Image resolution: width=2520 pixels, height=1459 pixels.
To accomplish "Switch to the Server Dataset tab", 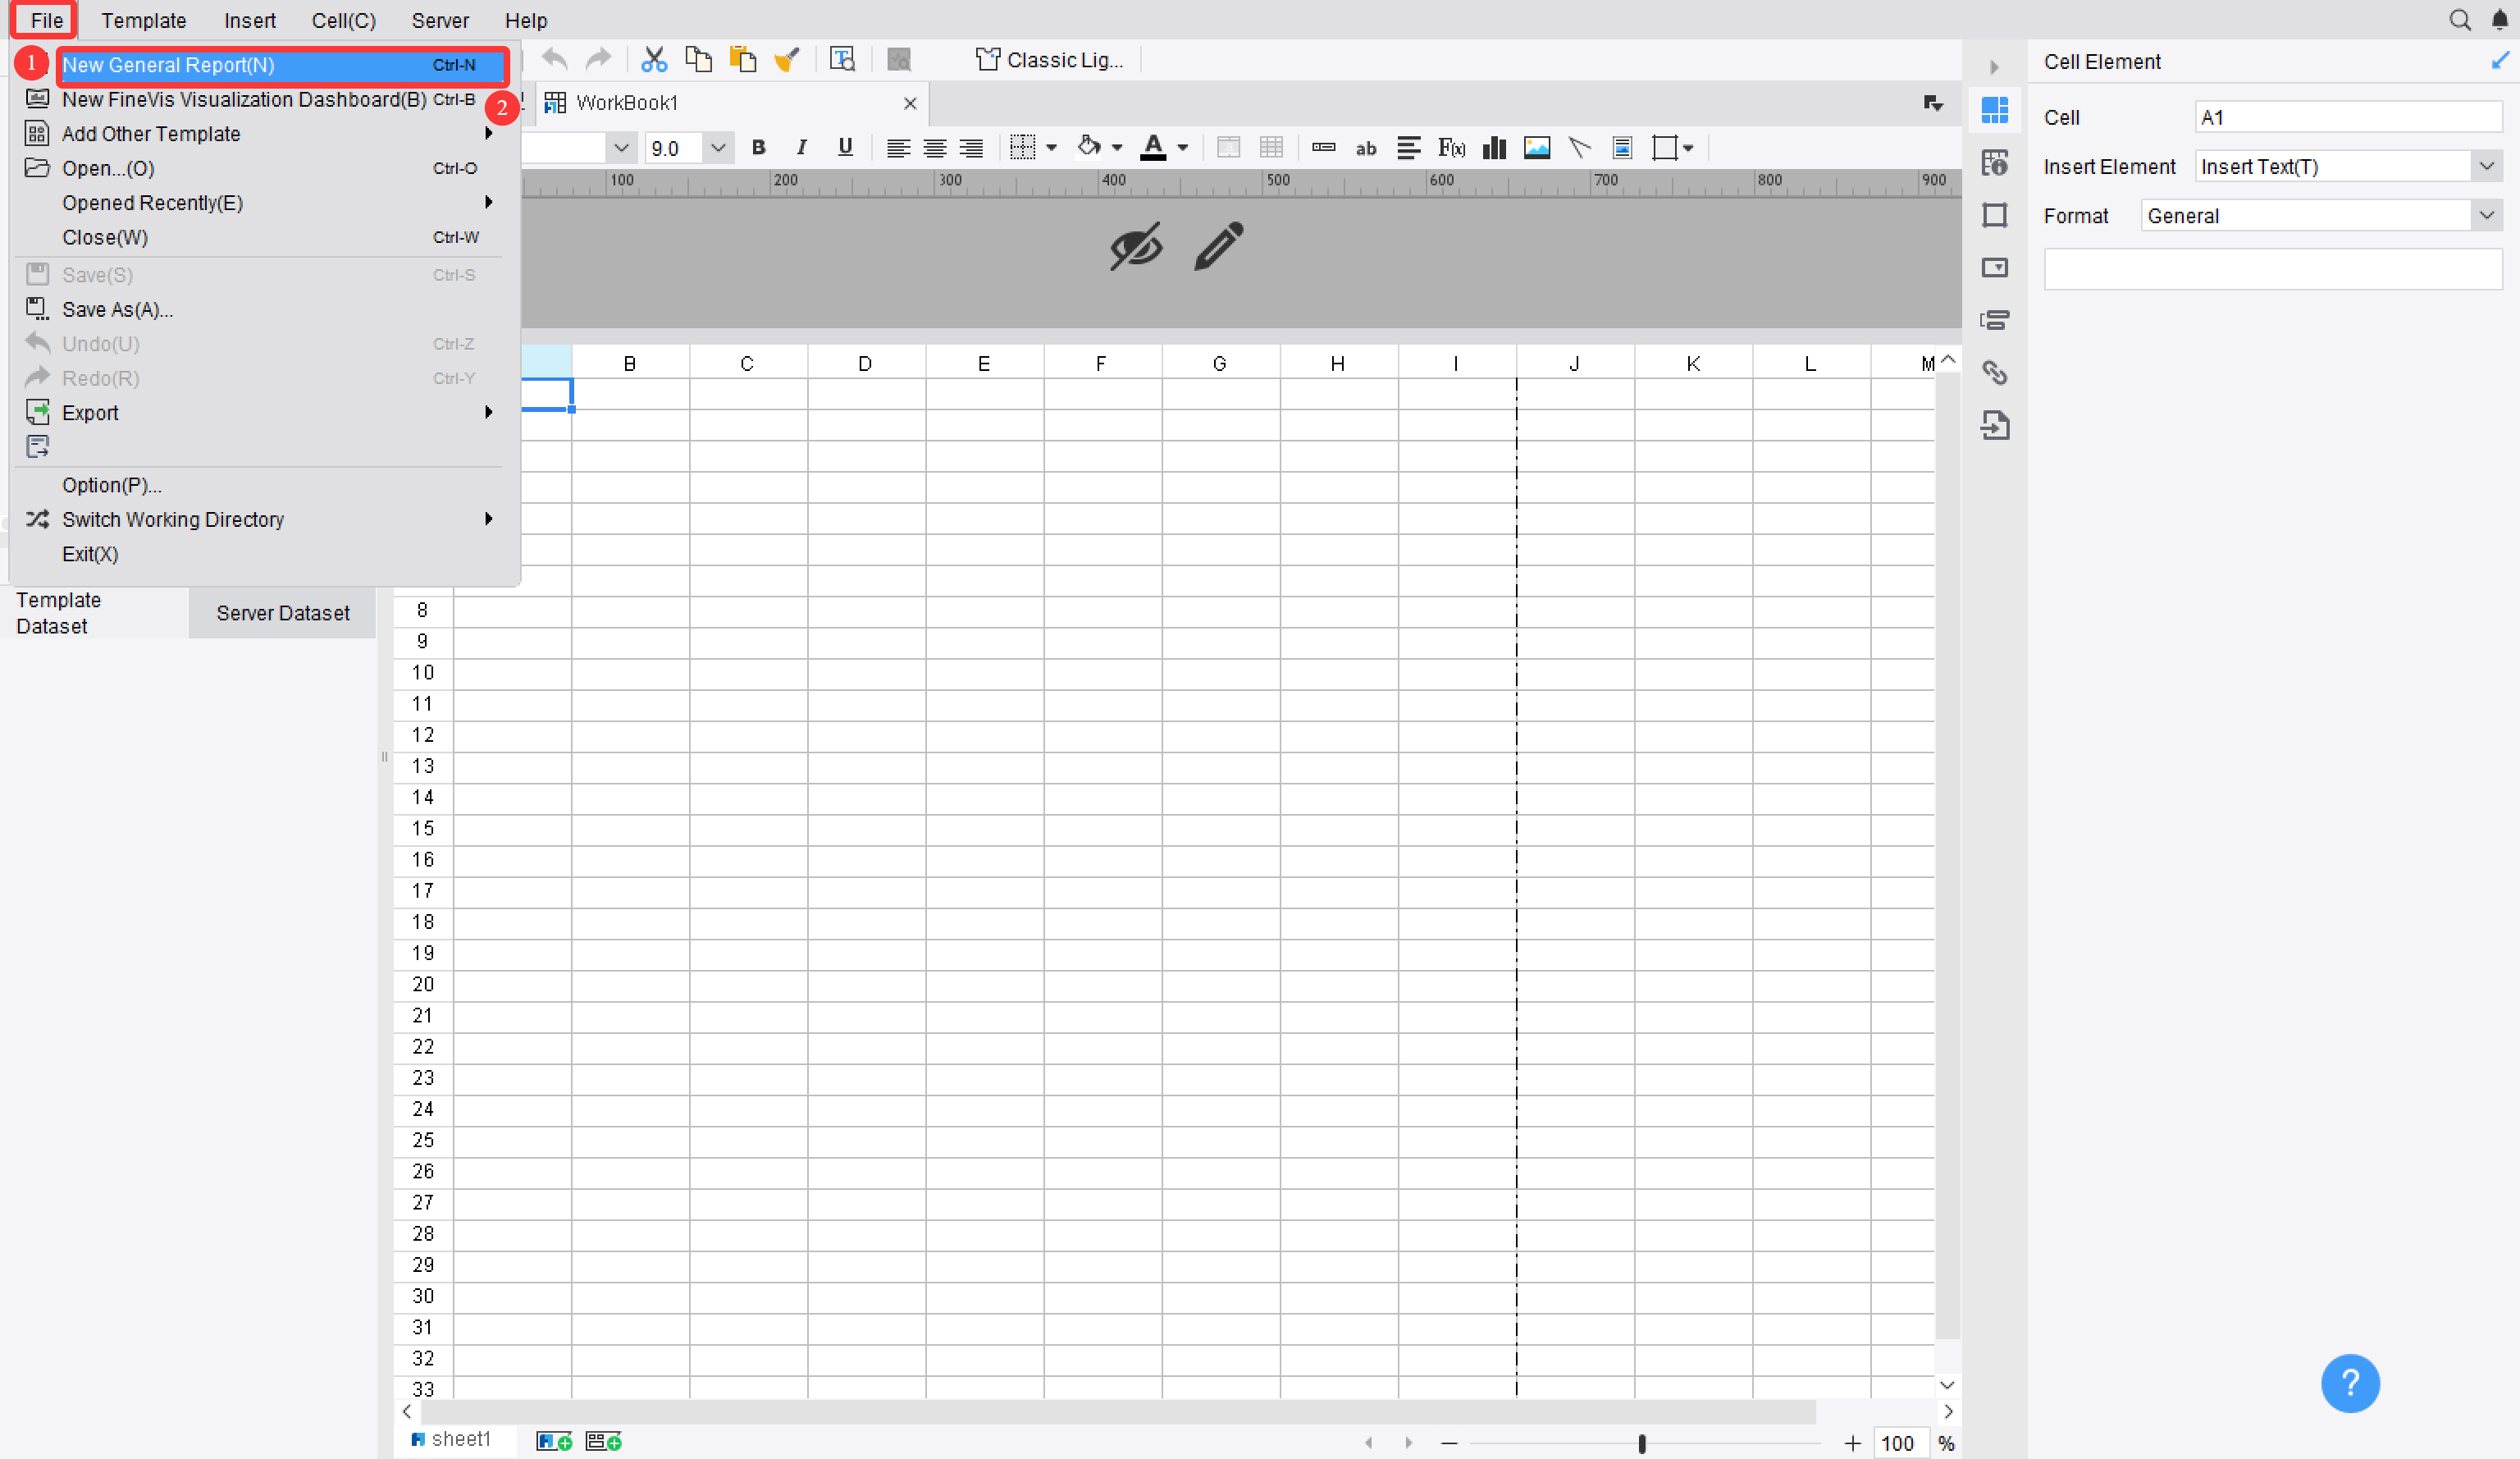I will point(282,612).
